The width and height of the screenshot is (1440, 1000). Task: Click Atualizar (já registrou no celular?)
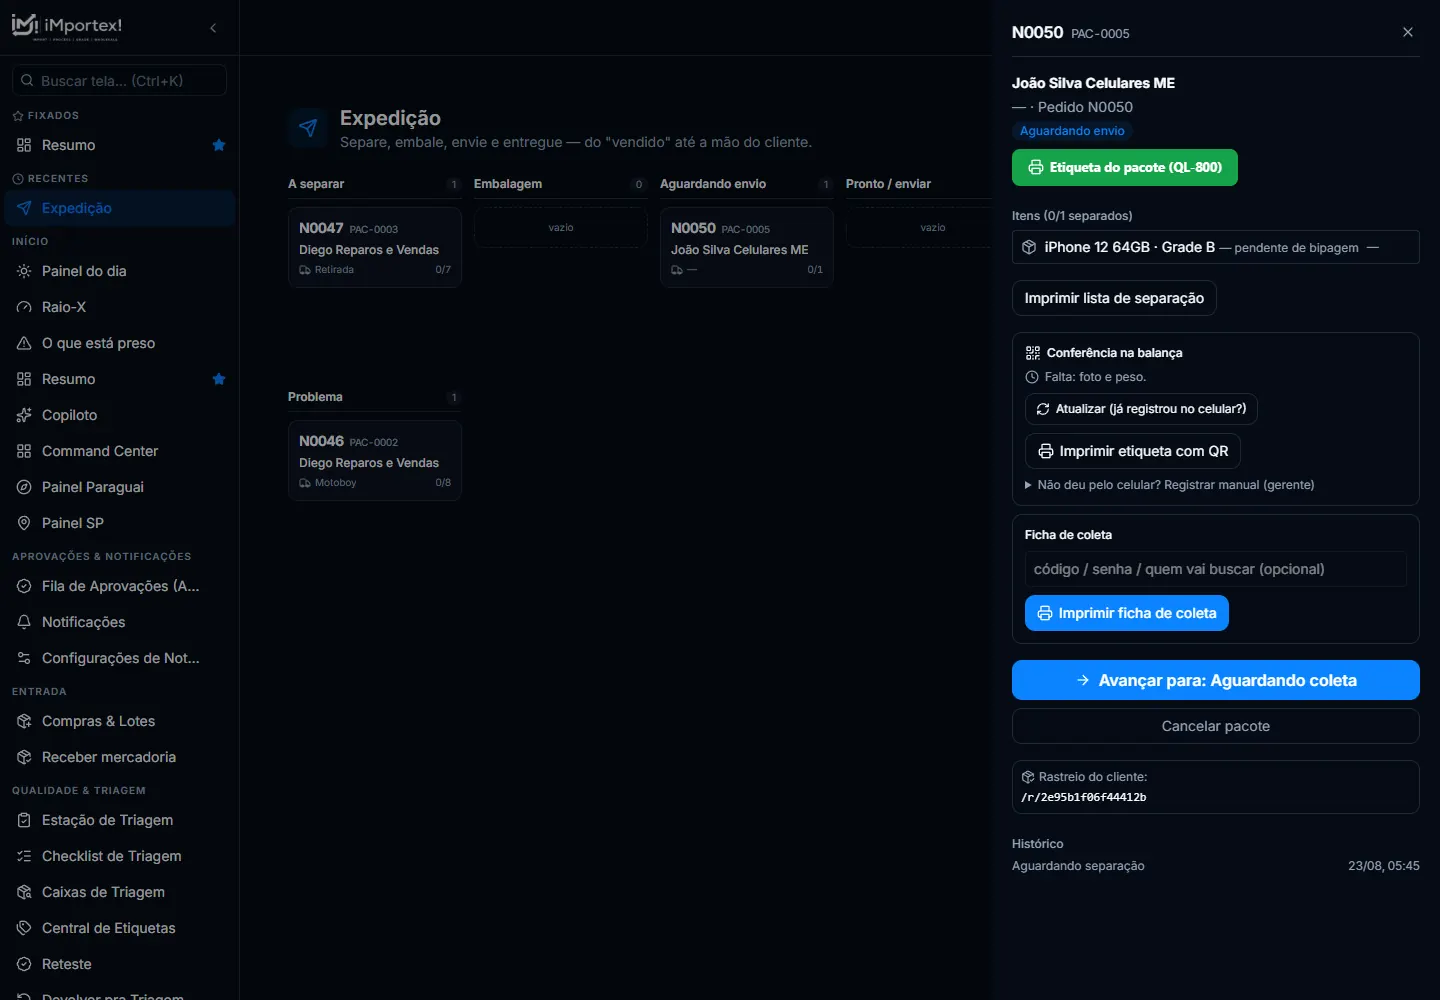(1141, 409)
